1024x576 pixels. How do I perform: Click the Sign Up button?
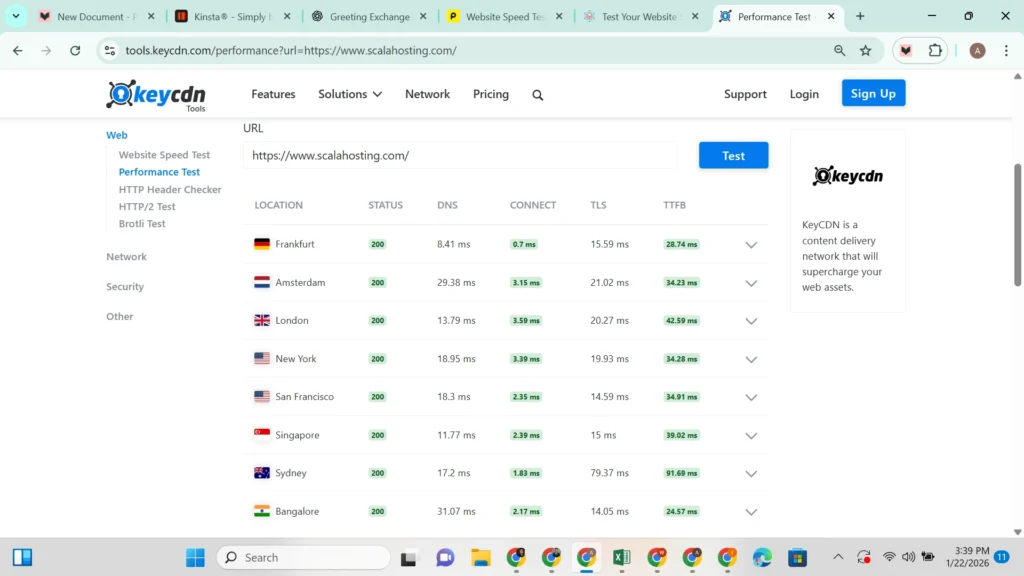(872, 93)
